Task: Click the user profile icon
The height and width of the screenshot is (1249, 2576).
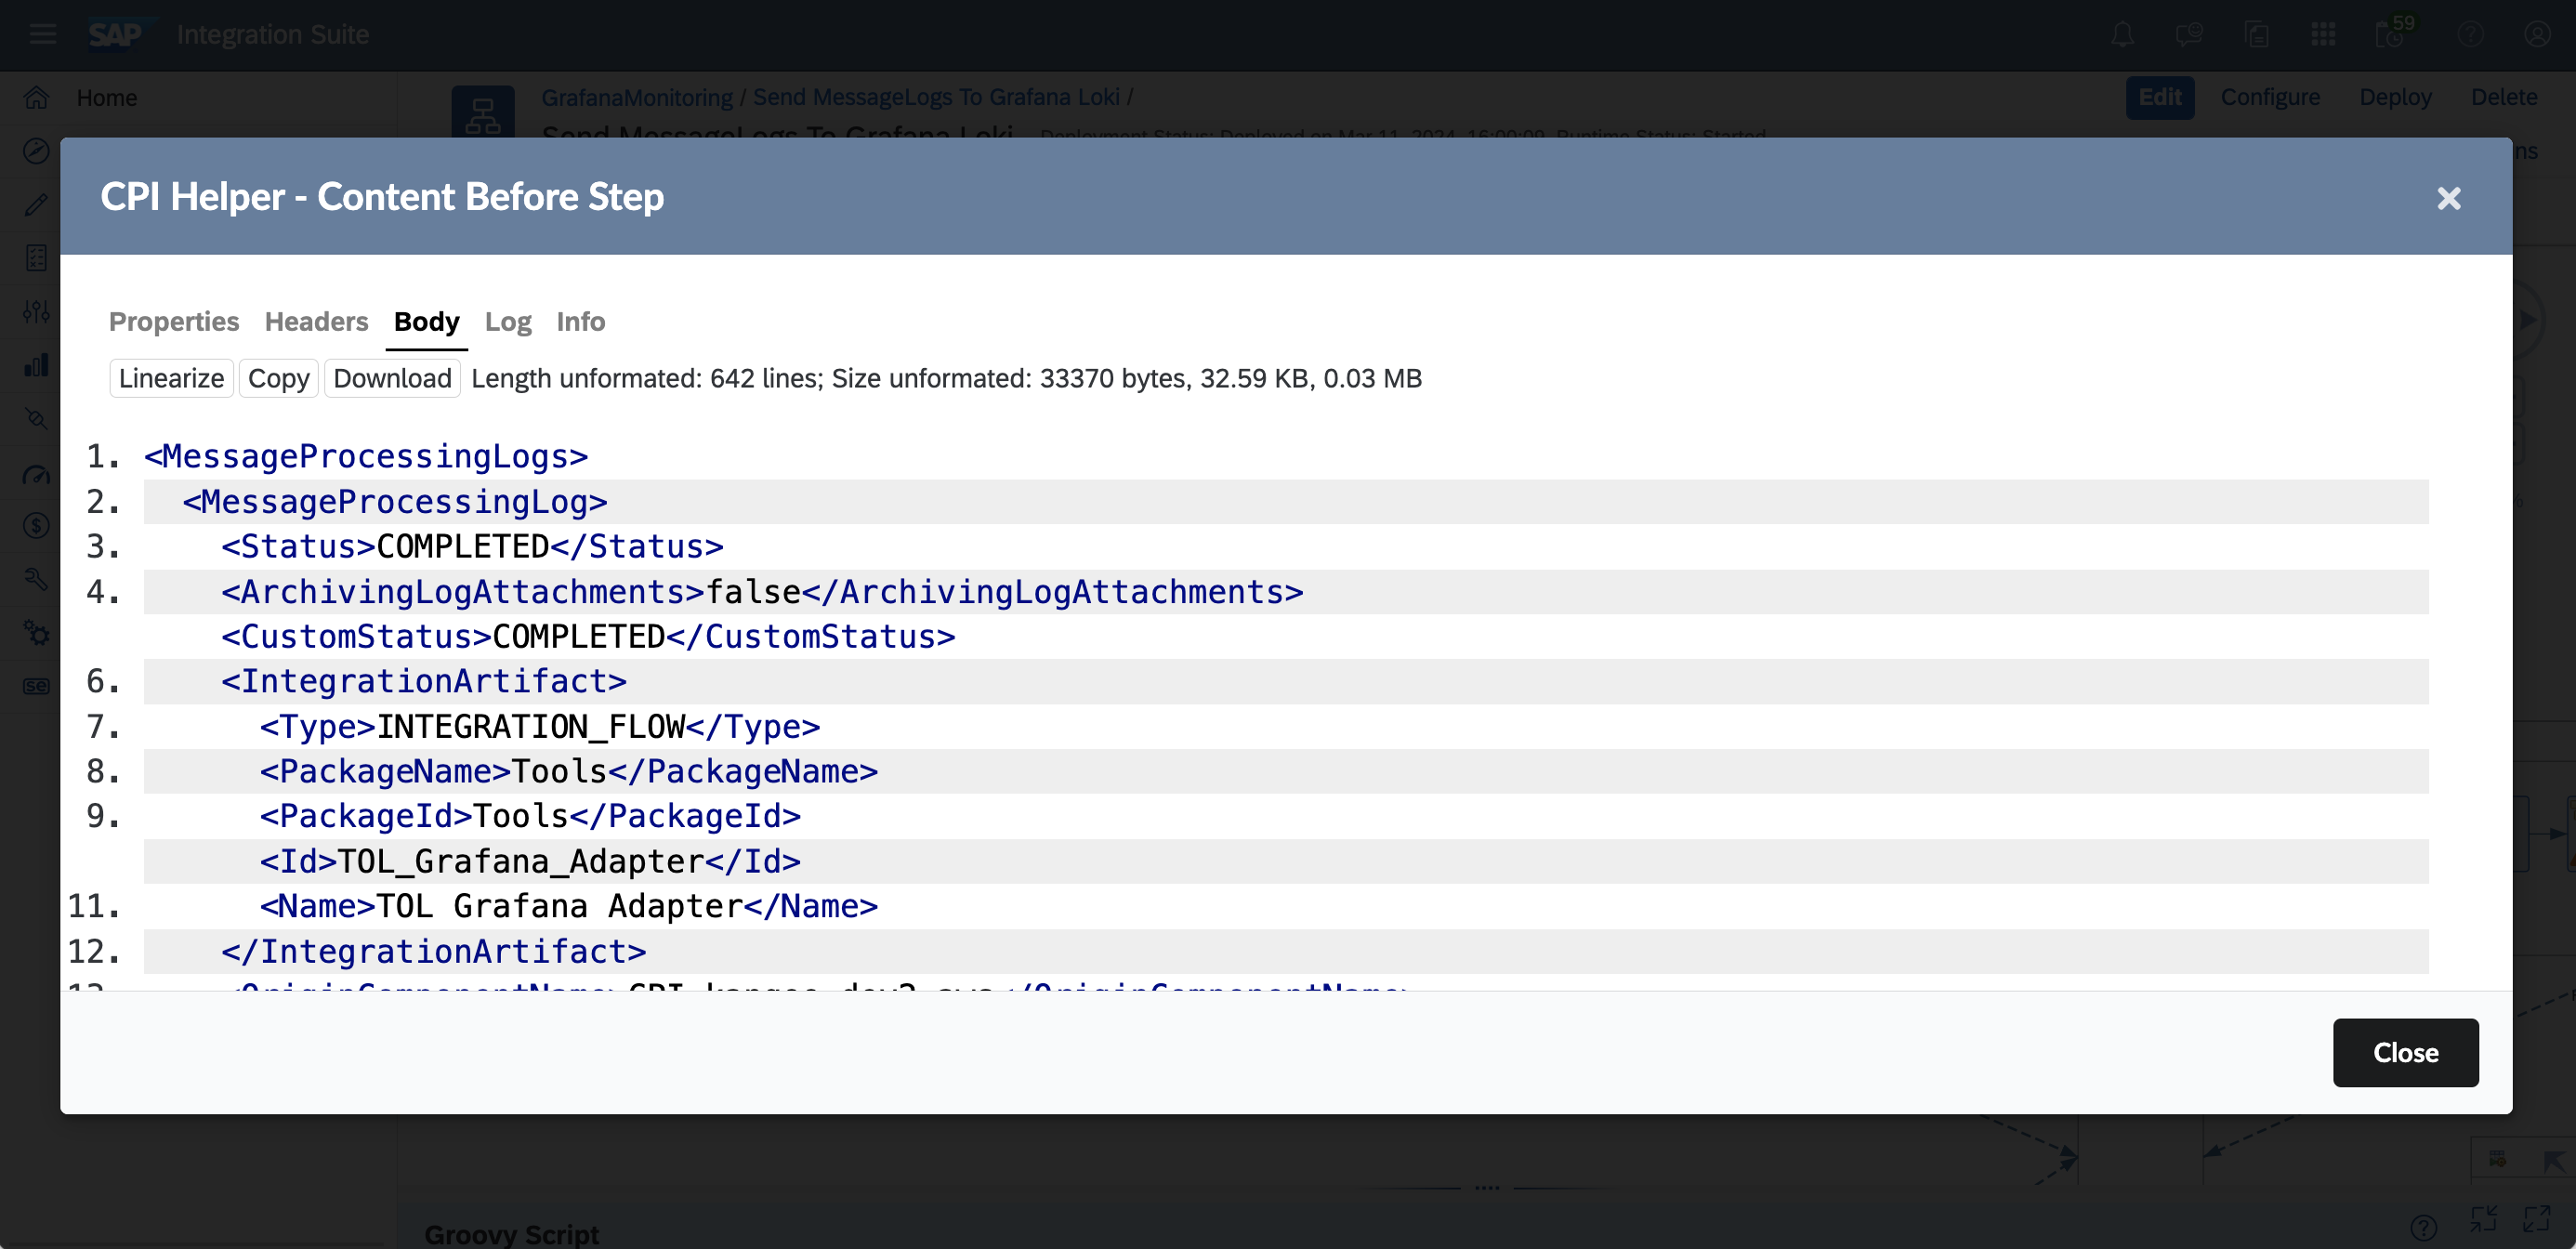Action: tap(2537, 35)
